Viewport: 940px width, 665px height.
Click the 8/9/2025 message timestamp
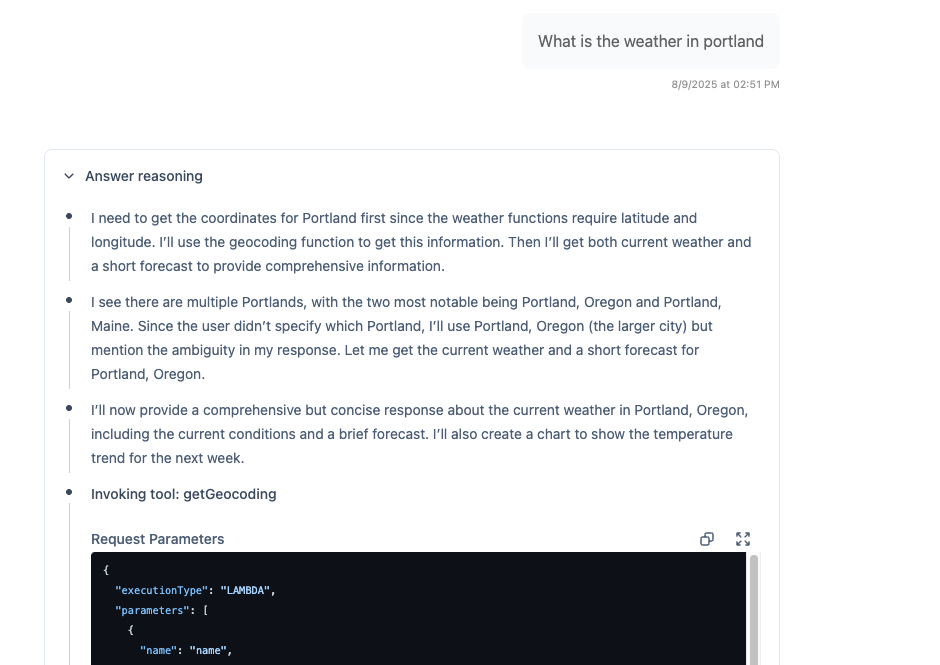pos(725,85)
